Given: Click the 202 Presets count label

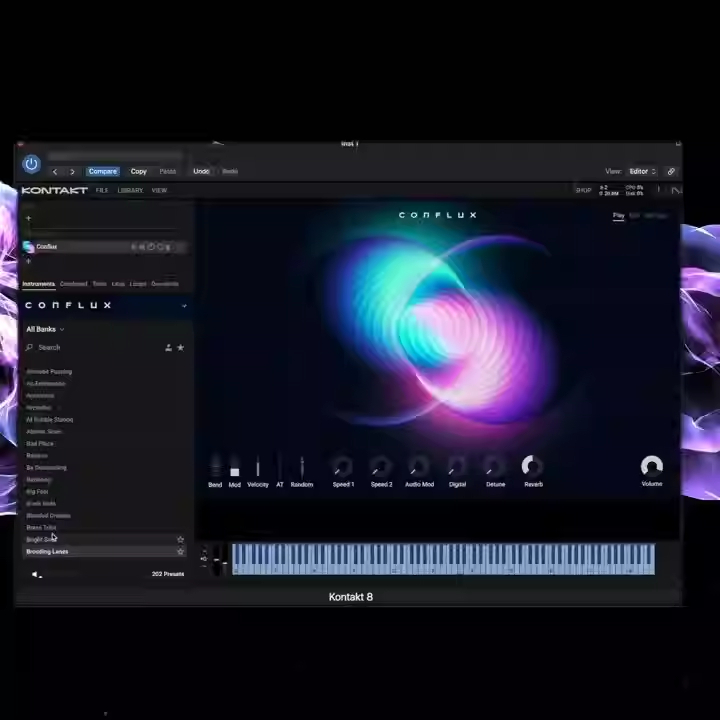Looking at the screenshot, I should [168, 574].
